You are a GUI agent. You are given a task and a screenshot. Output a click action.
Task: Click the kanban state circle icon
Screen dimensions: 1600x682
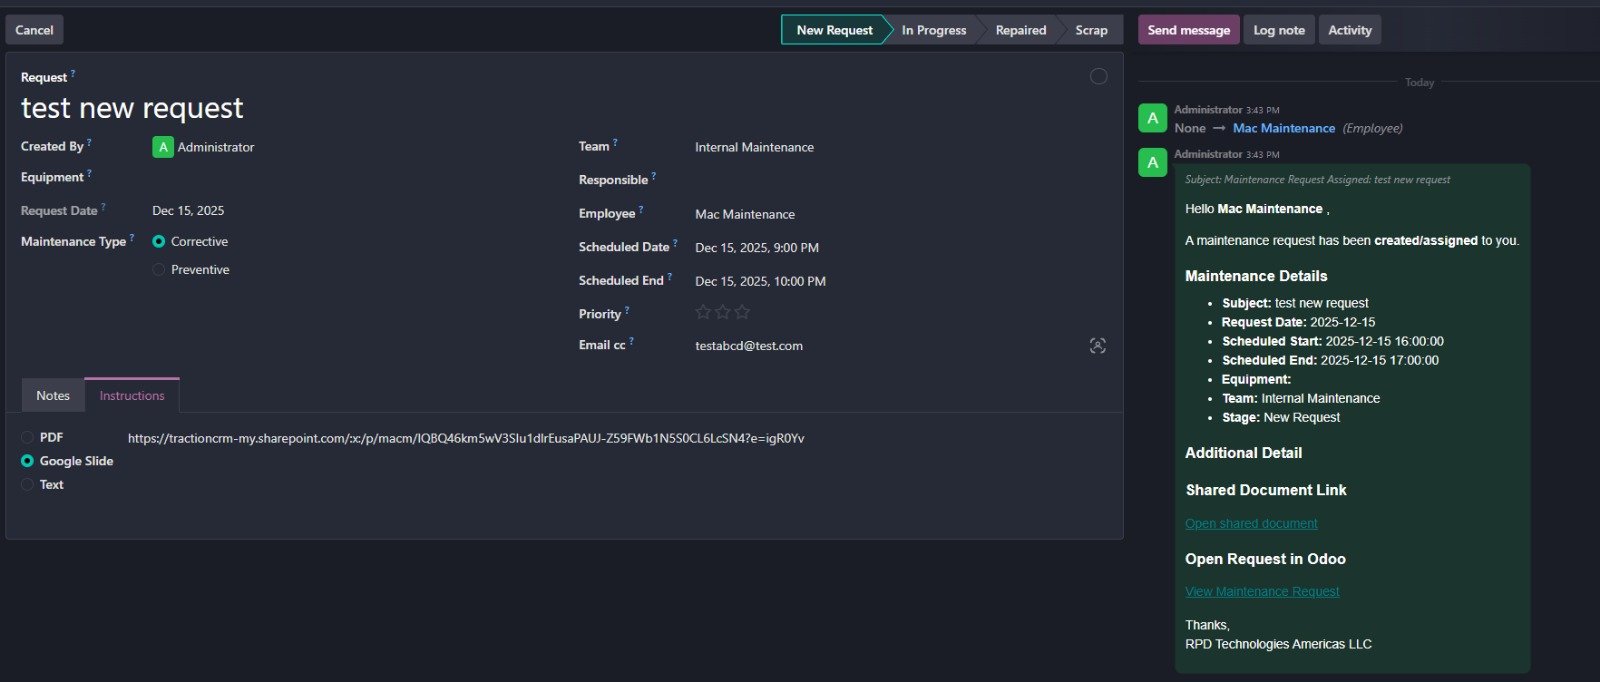coord(1098,77)
